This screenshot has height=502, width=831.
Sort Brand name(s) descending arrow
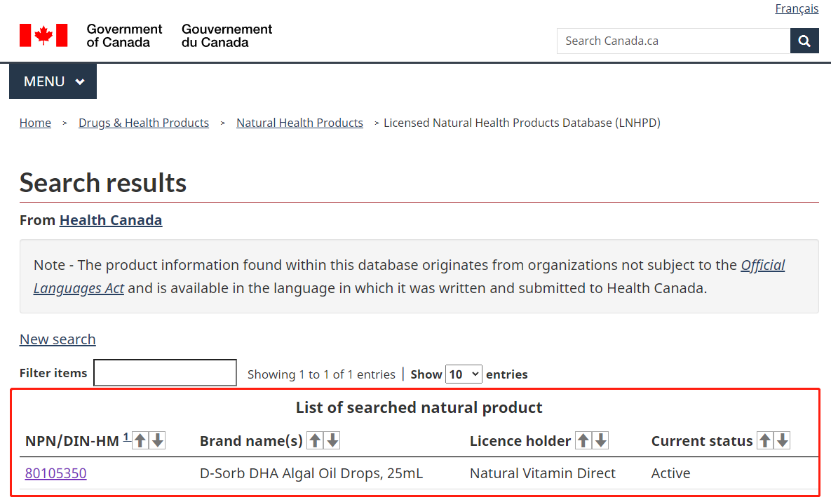[332, 441]
